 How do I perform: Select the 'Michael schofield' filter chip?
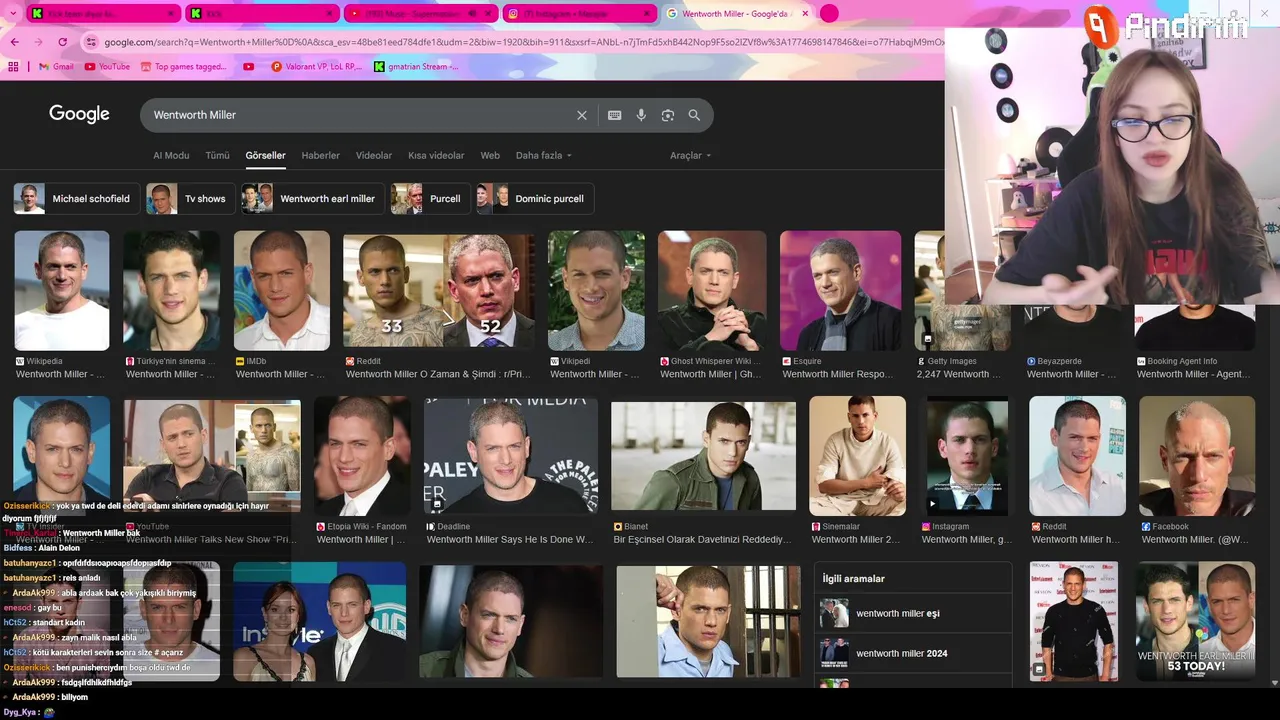pyautogui.click(x=75, y=199)
